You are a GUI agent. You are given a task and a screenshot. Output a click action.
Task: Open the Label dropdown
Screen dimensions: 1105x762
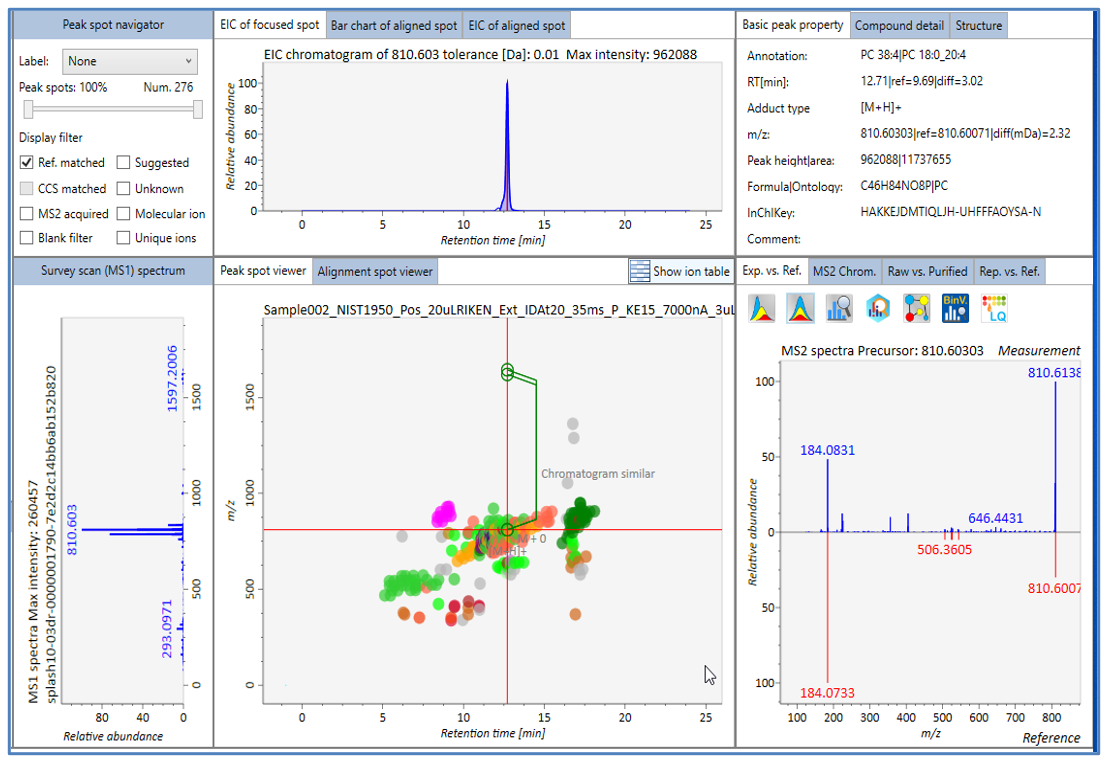pyautogui.click(x=129, y=61)
